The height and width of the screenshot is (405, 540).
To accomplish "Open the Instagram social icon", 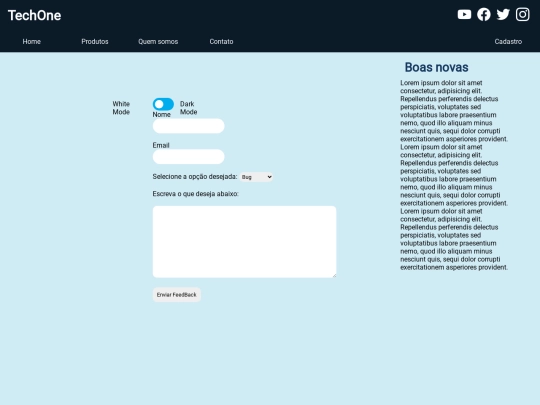I will tap(522, 14).
